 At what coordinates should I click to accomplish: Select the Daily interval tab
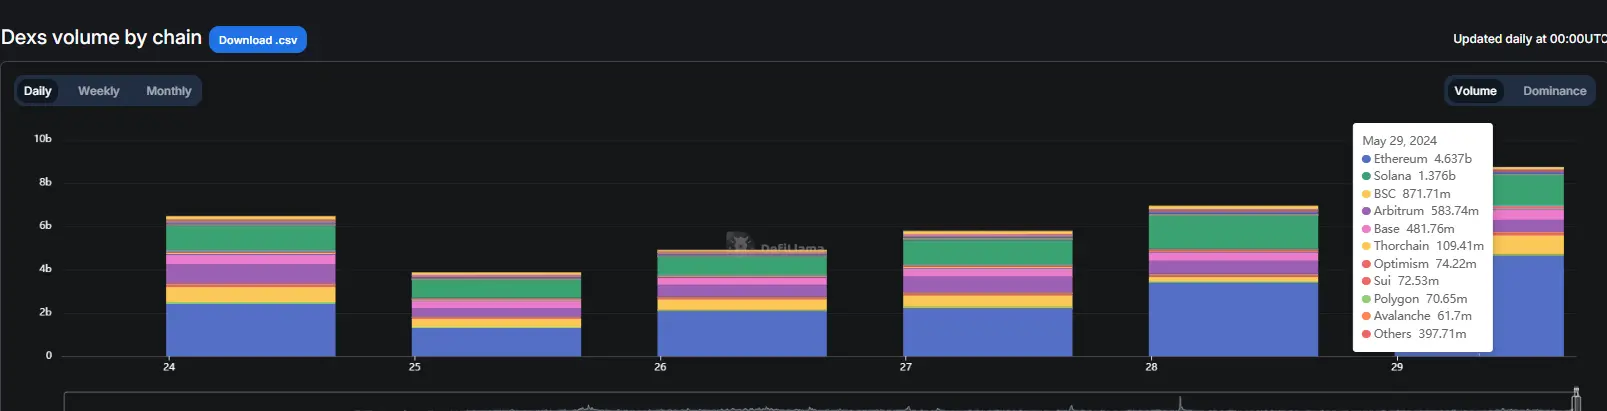[x=38, y=91]
